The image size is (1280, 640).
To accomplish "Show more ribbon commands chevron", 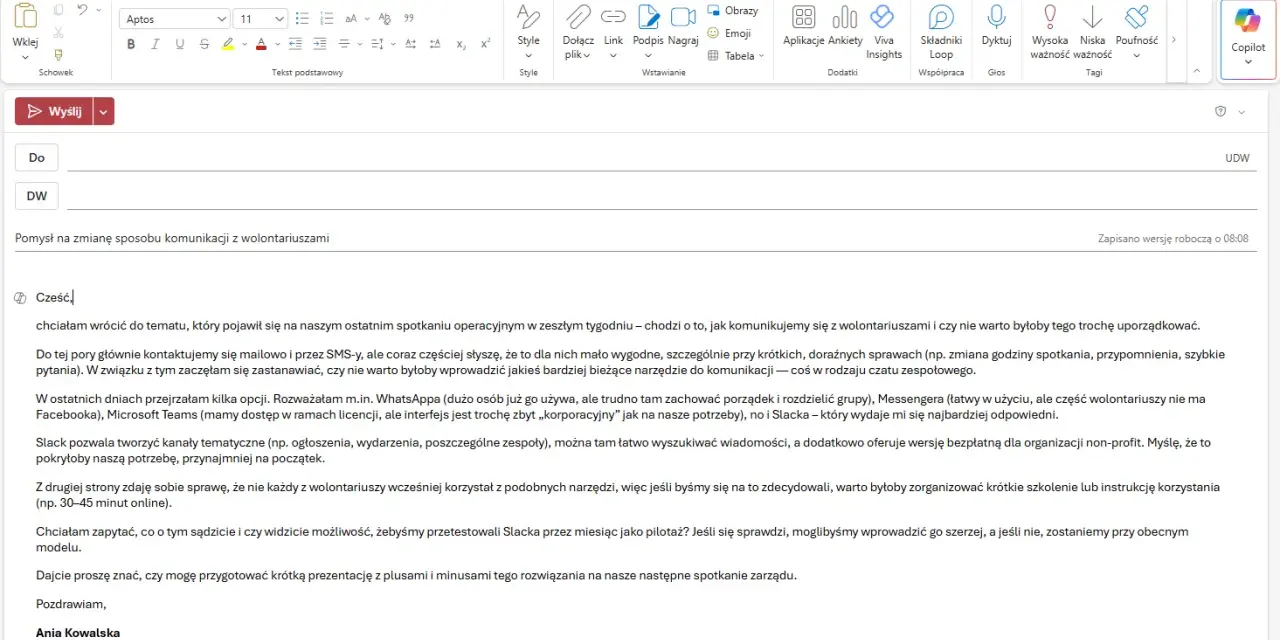I will click(x=1173, y=40).
